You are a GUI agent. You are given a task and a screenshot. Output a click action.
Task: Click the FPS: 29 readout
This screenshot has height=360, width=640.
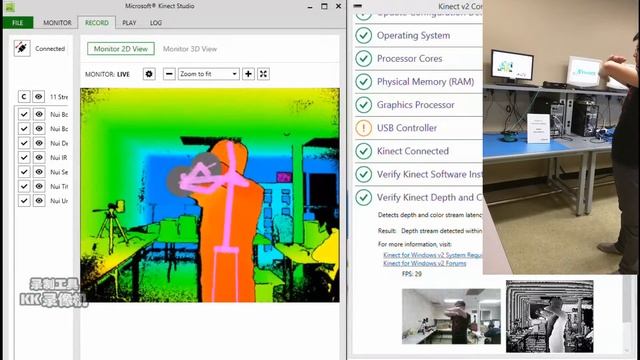pyautogui.click(x=412, y=274)
